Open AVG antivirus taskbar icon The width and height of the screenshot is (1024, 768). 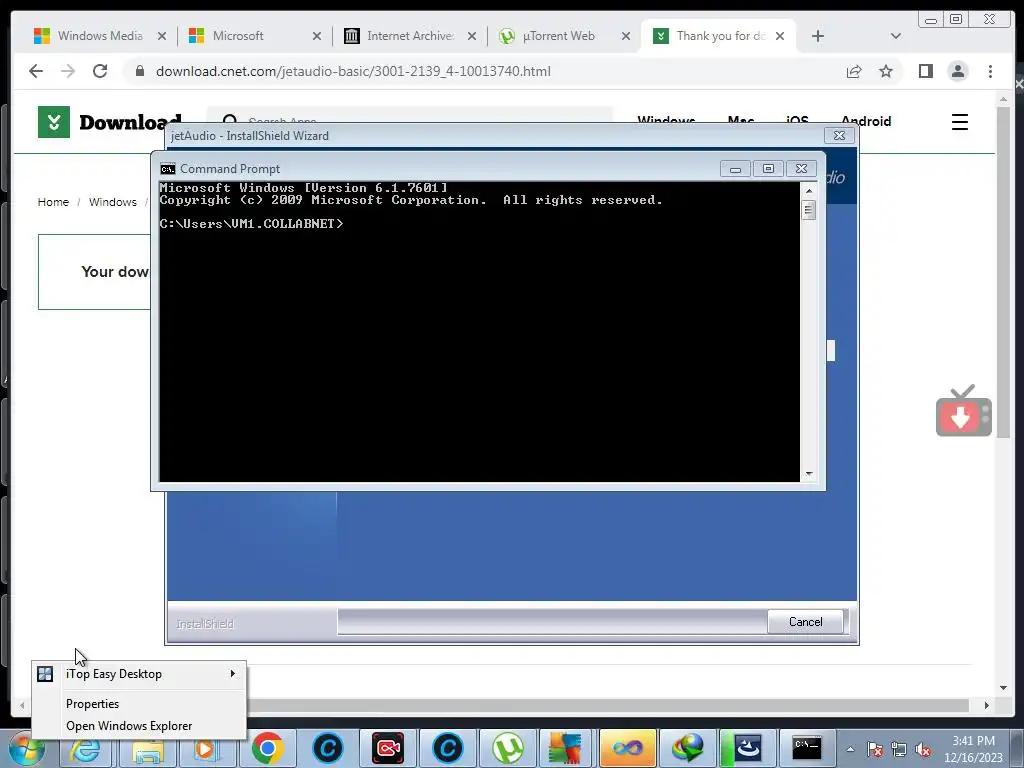coord(566,748)
